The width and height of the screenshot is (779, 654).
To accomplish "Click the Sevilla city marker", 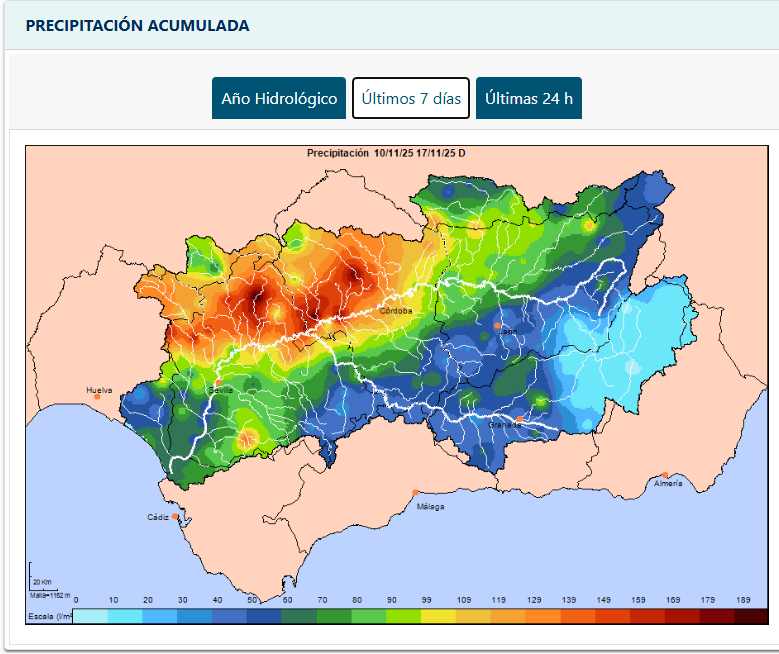I will 219,382.
